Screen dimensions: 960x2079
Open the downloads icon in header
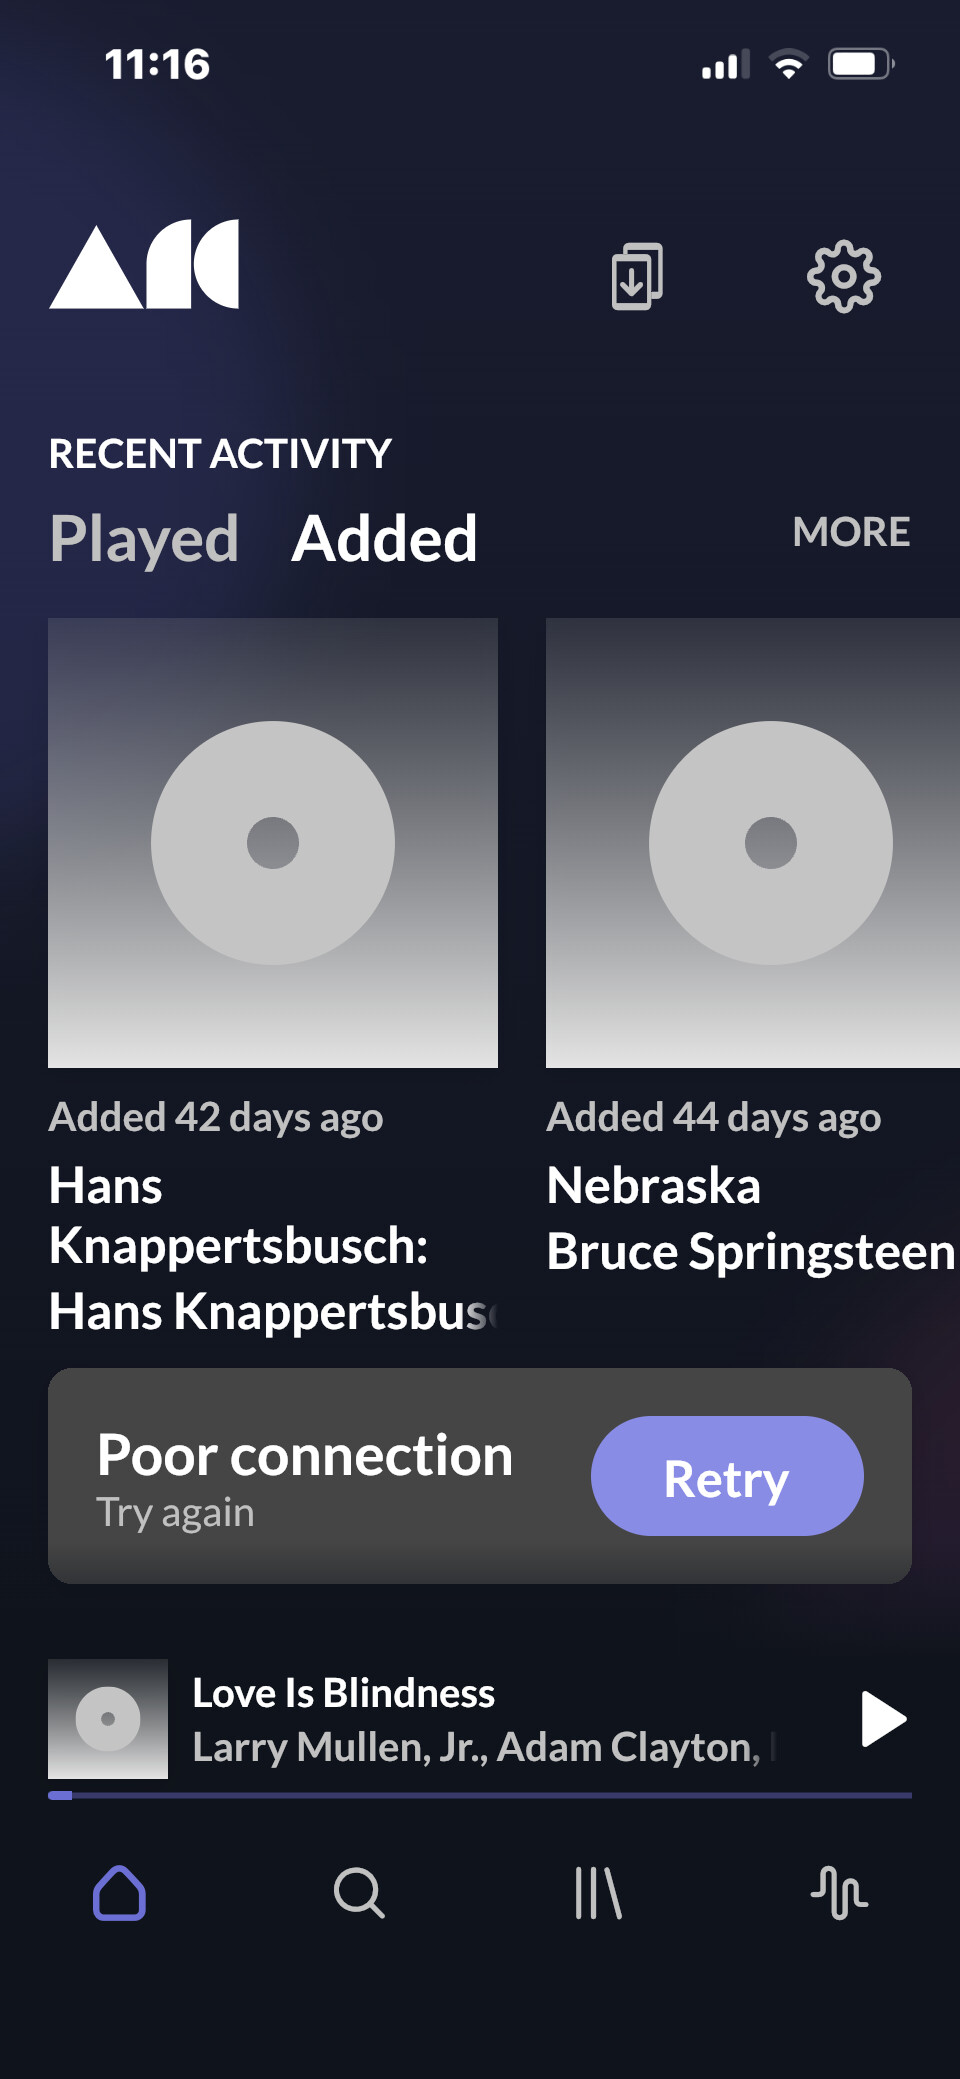tap(637, 276)
